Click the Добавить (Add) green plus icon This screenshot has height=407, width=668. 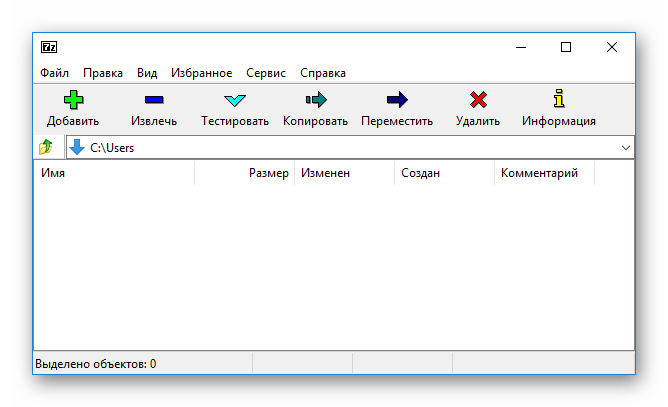(x=73, y=100)
